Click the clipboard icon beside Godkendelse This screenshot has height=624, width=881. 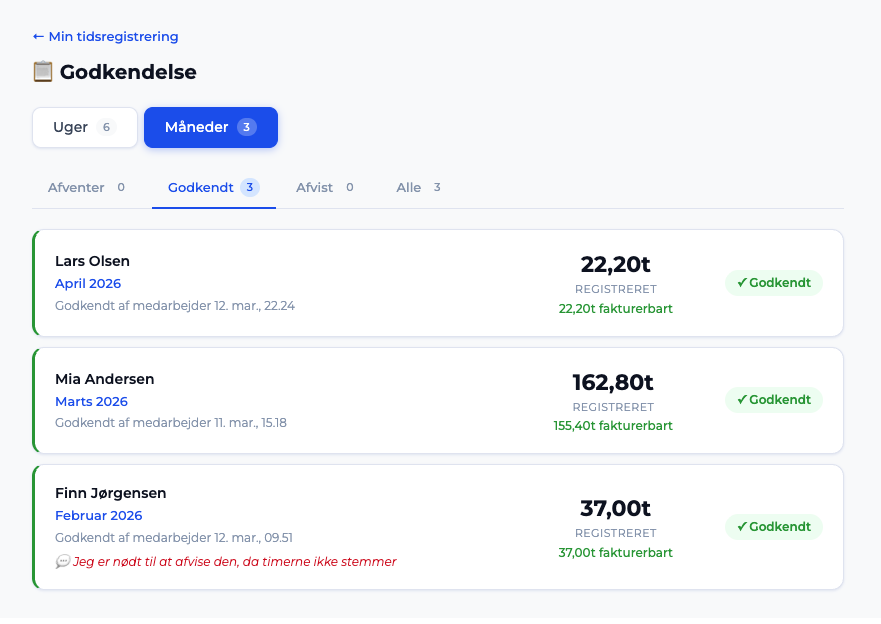(42, 72)
